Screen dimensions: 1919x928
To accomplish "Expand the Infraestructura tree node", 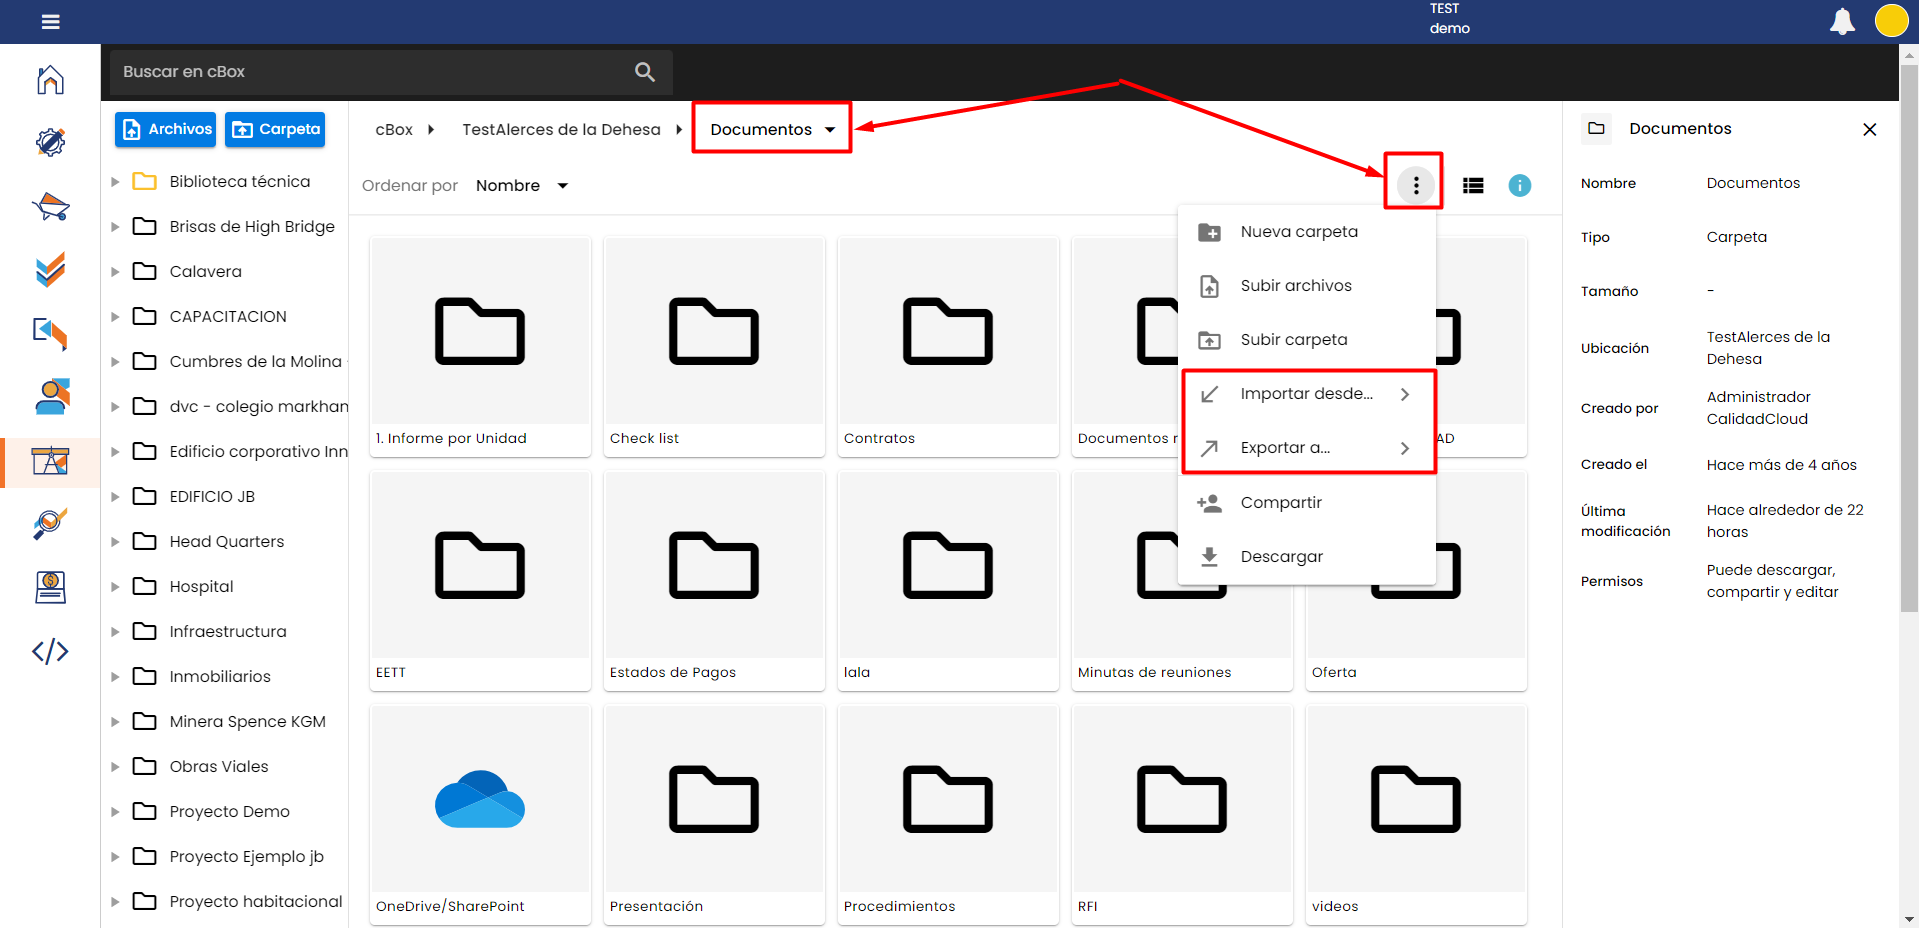I will tap(115, 632).
